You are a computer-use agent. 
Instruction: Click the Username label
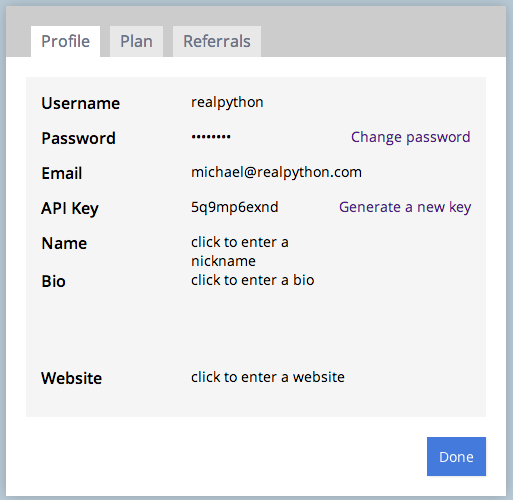(80, 103)
